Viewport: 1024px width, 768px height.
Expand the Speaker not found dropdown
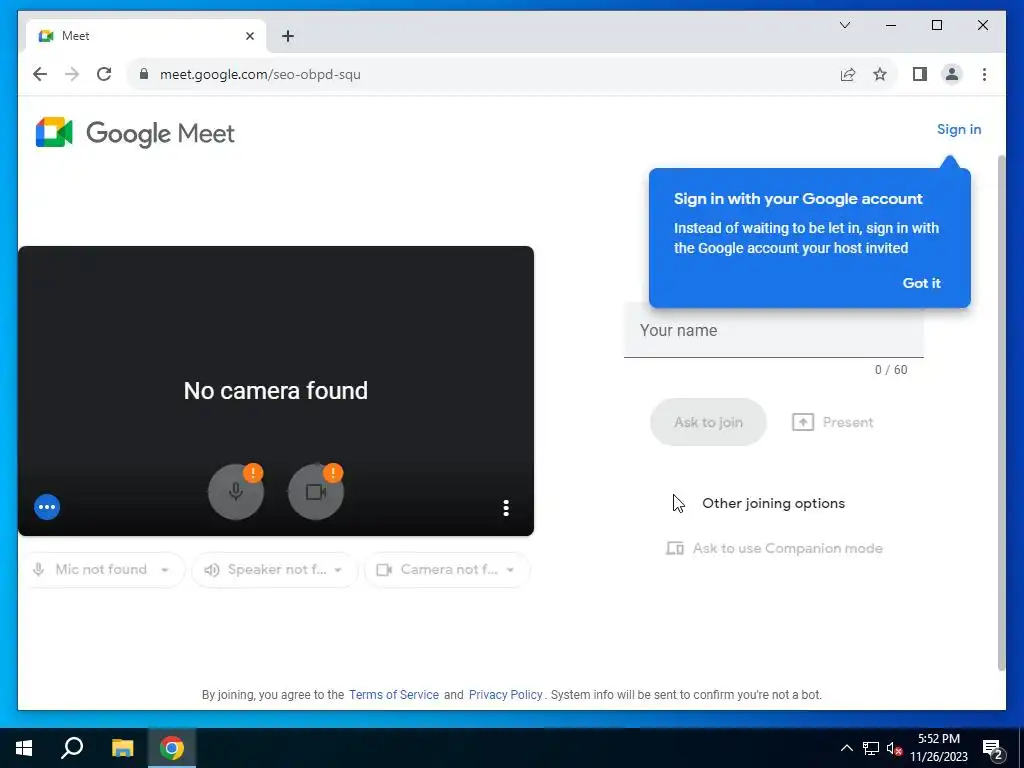(x=275, y=569)
